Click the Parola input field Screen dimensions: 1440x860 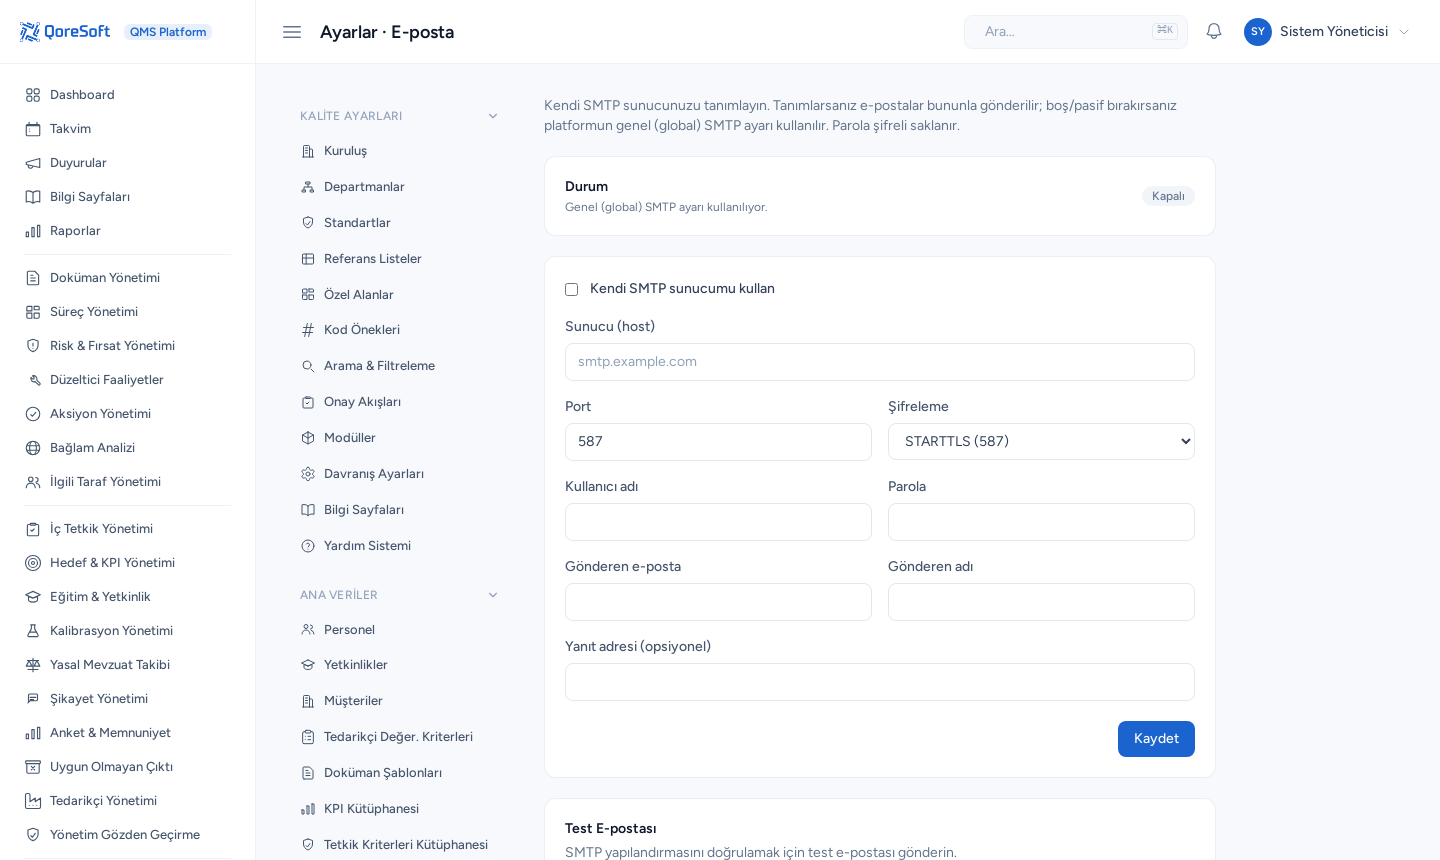(x=1041, y=522)
